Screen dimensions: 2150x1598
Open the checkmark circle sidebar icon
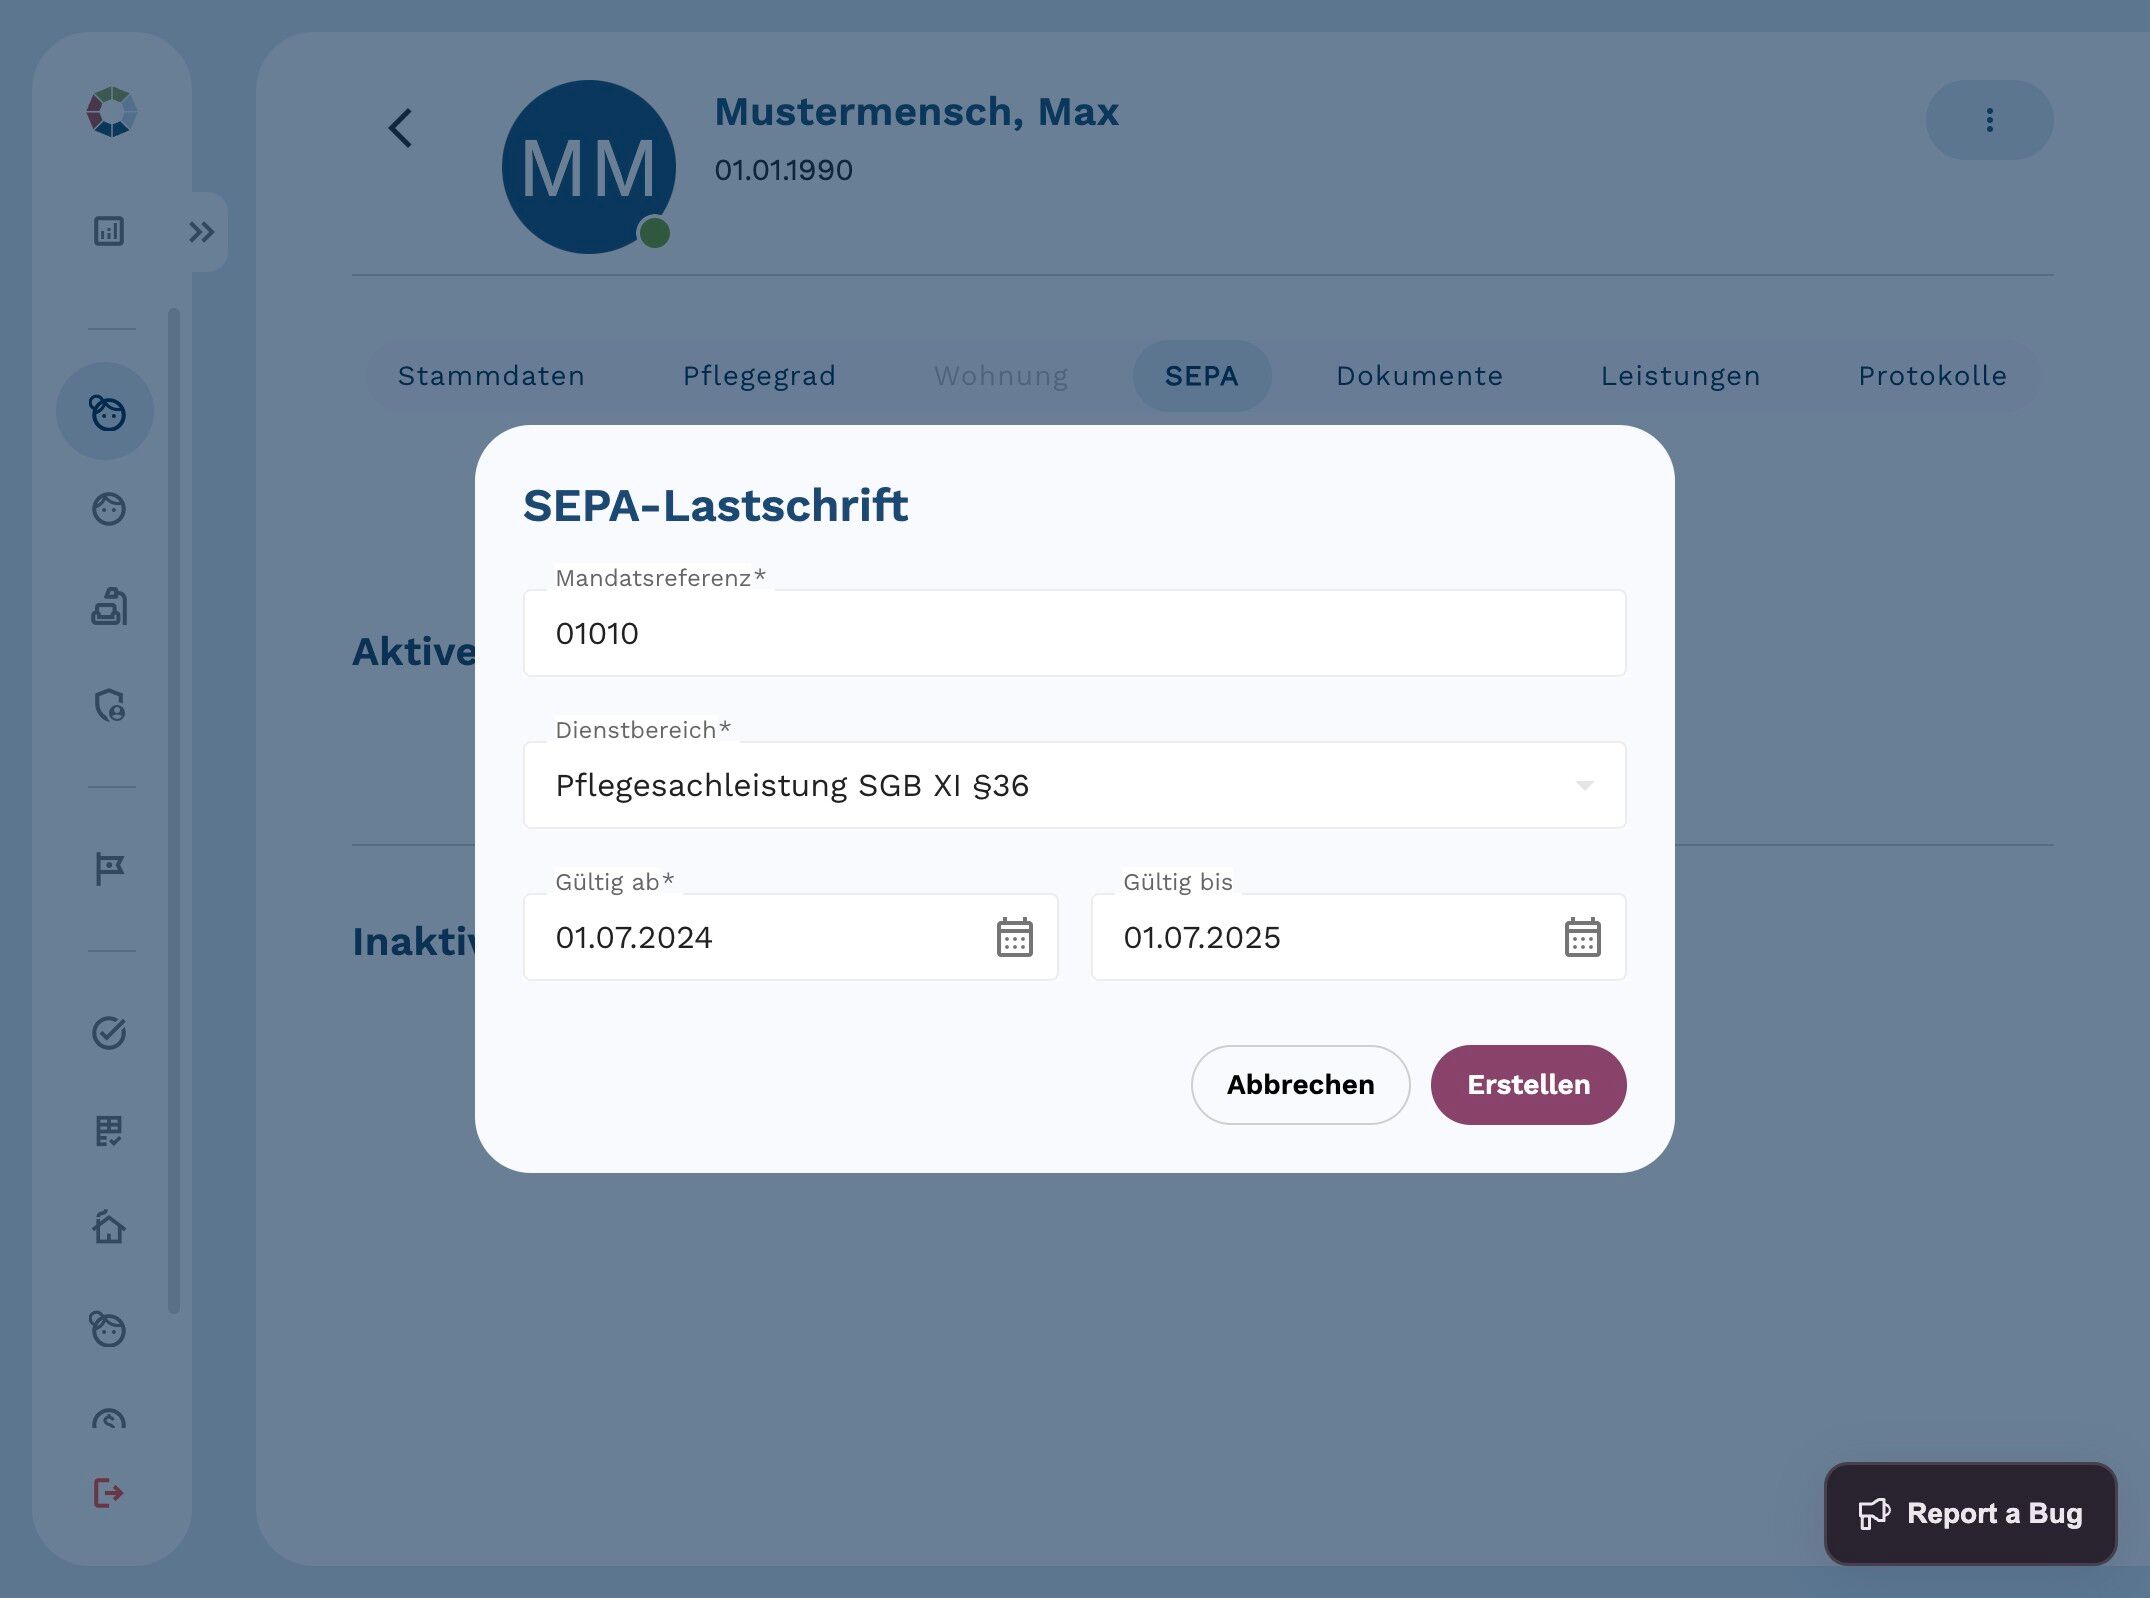109,1032
